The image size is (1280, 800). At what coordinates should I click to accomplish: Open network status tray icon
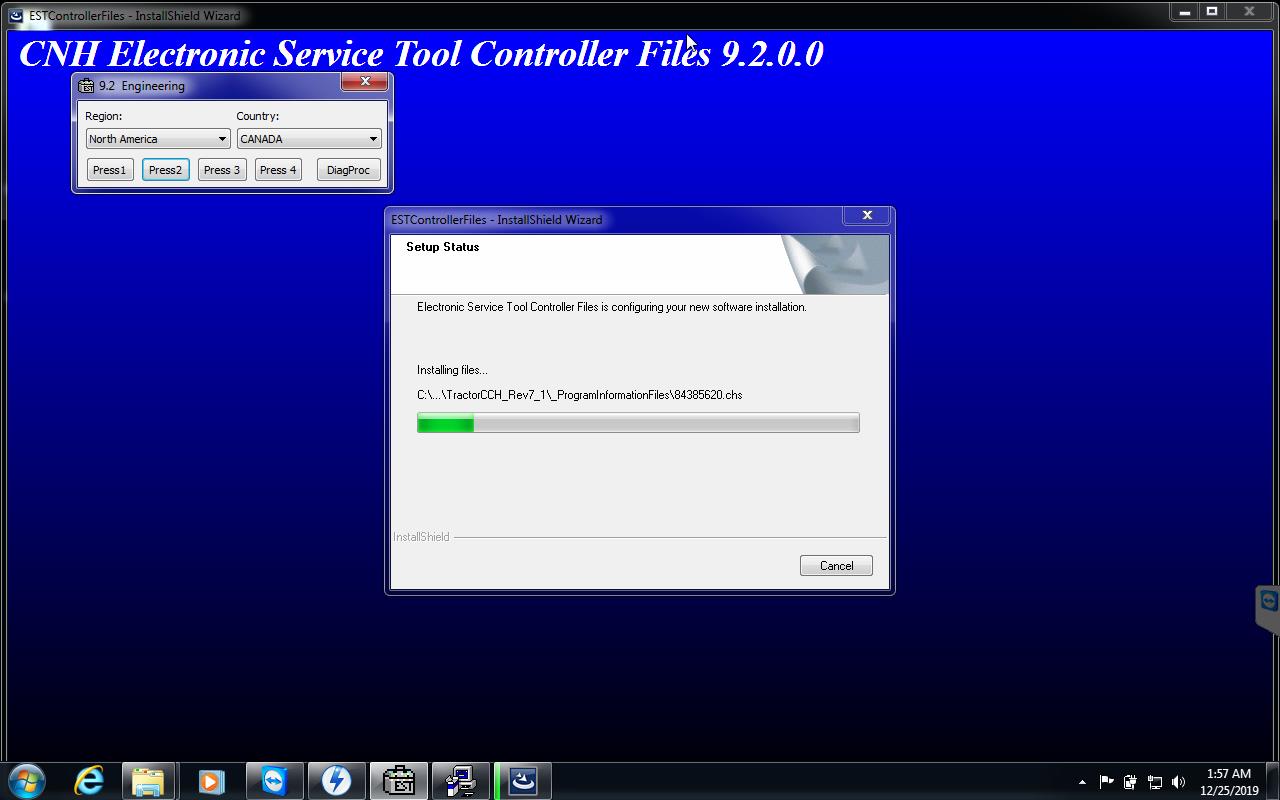(1154, 782)
